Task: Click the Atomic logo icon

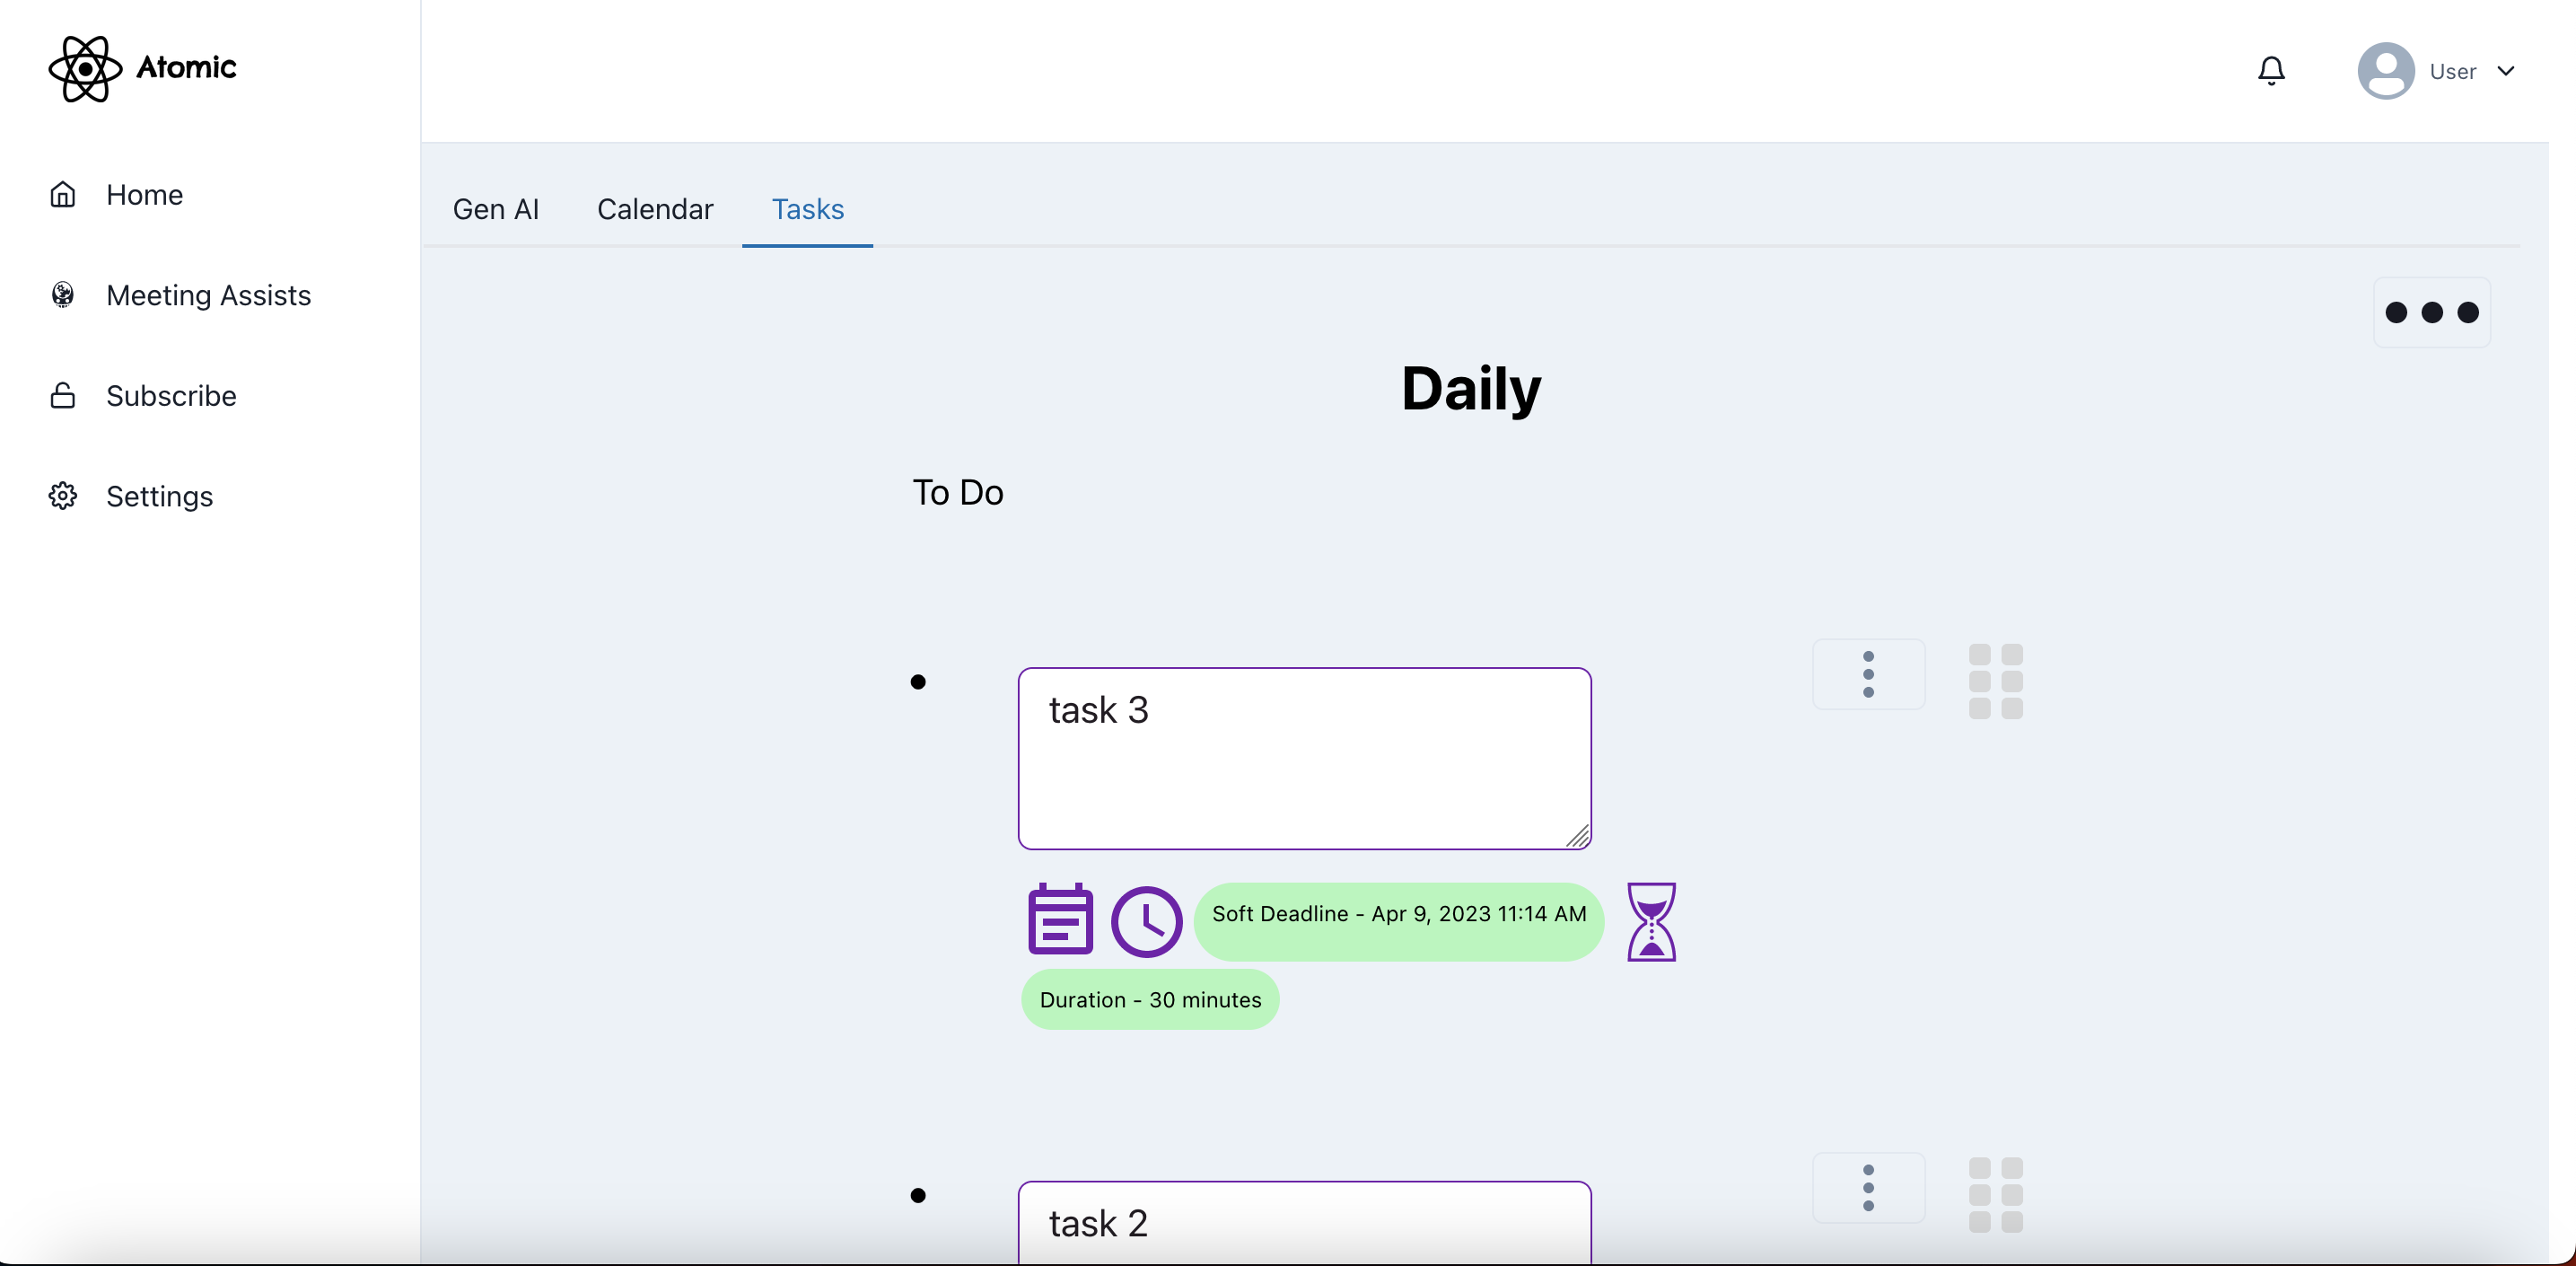Action: coord(85,68)
